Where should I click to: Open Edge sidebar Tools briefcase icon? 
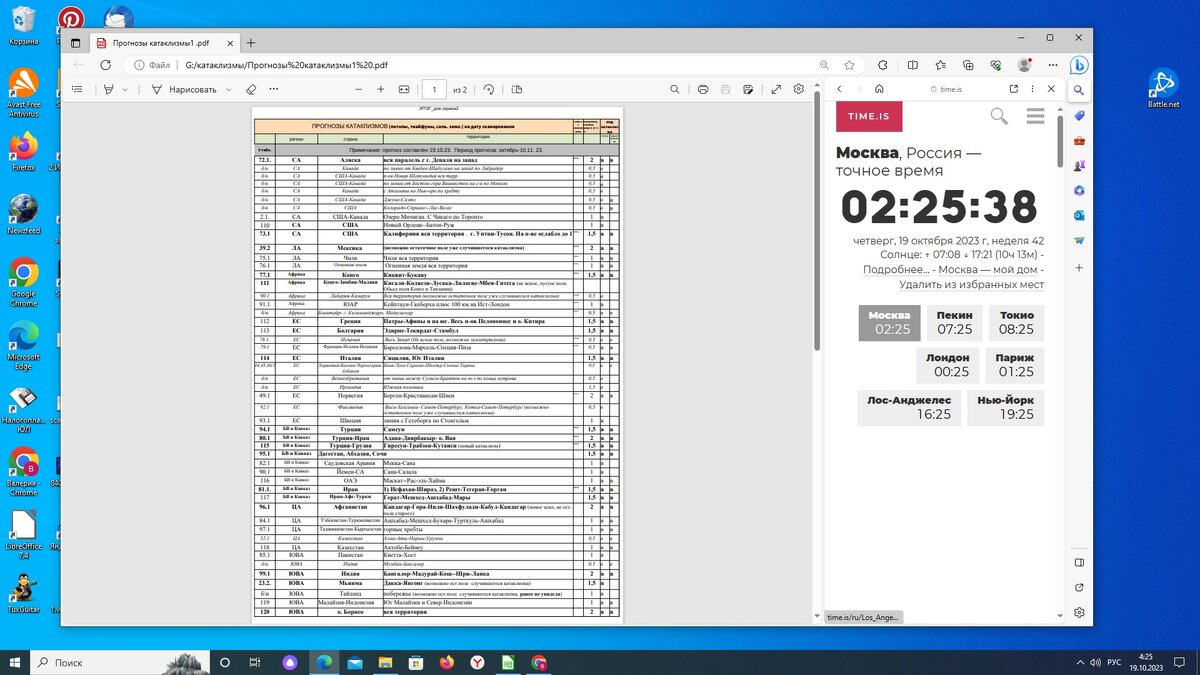[1080, 141]
